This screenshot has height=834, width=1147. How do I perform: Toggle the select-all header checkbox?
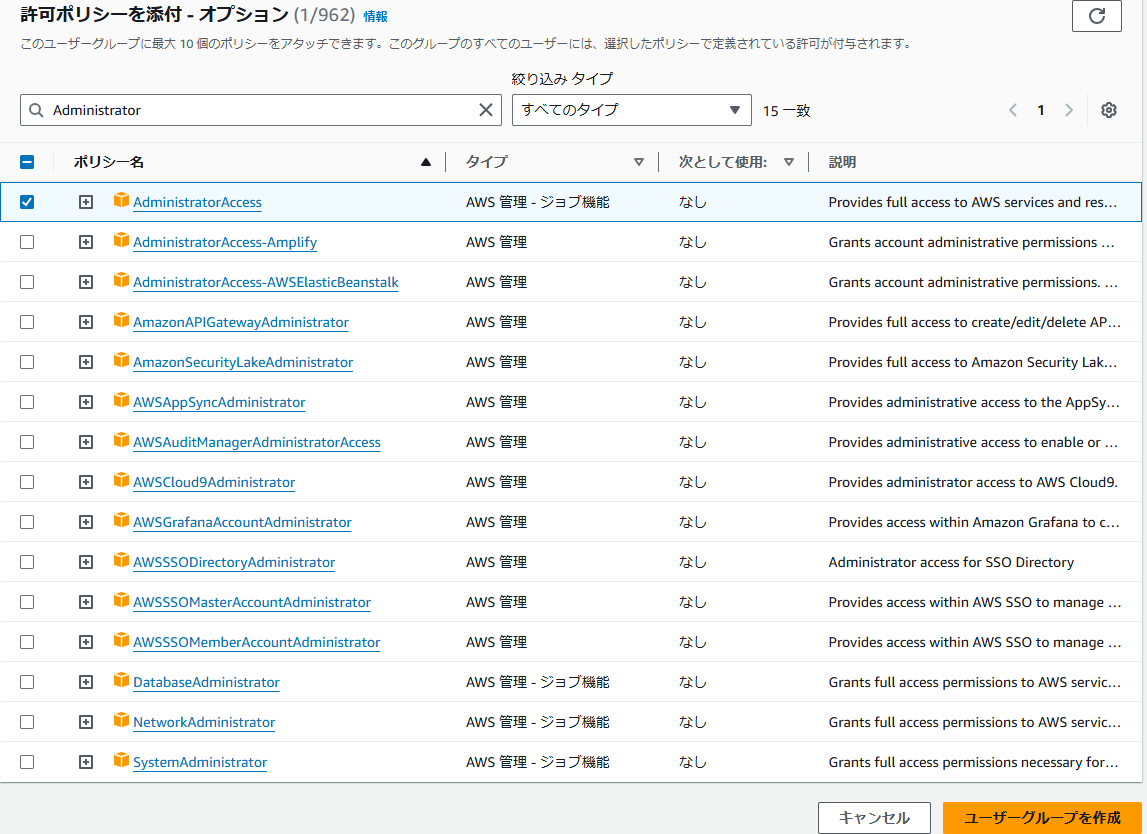[27, 162]
